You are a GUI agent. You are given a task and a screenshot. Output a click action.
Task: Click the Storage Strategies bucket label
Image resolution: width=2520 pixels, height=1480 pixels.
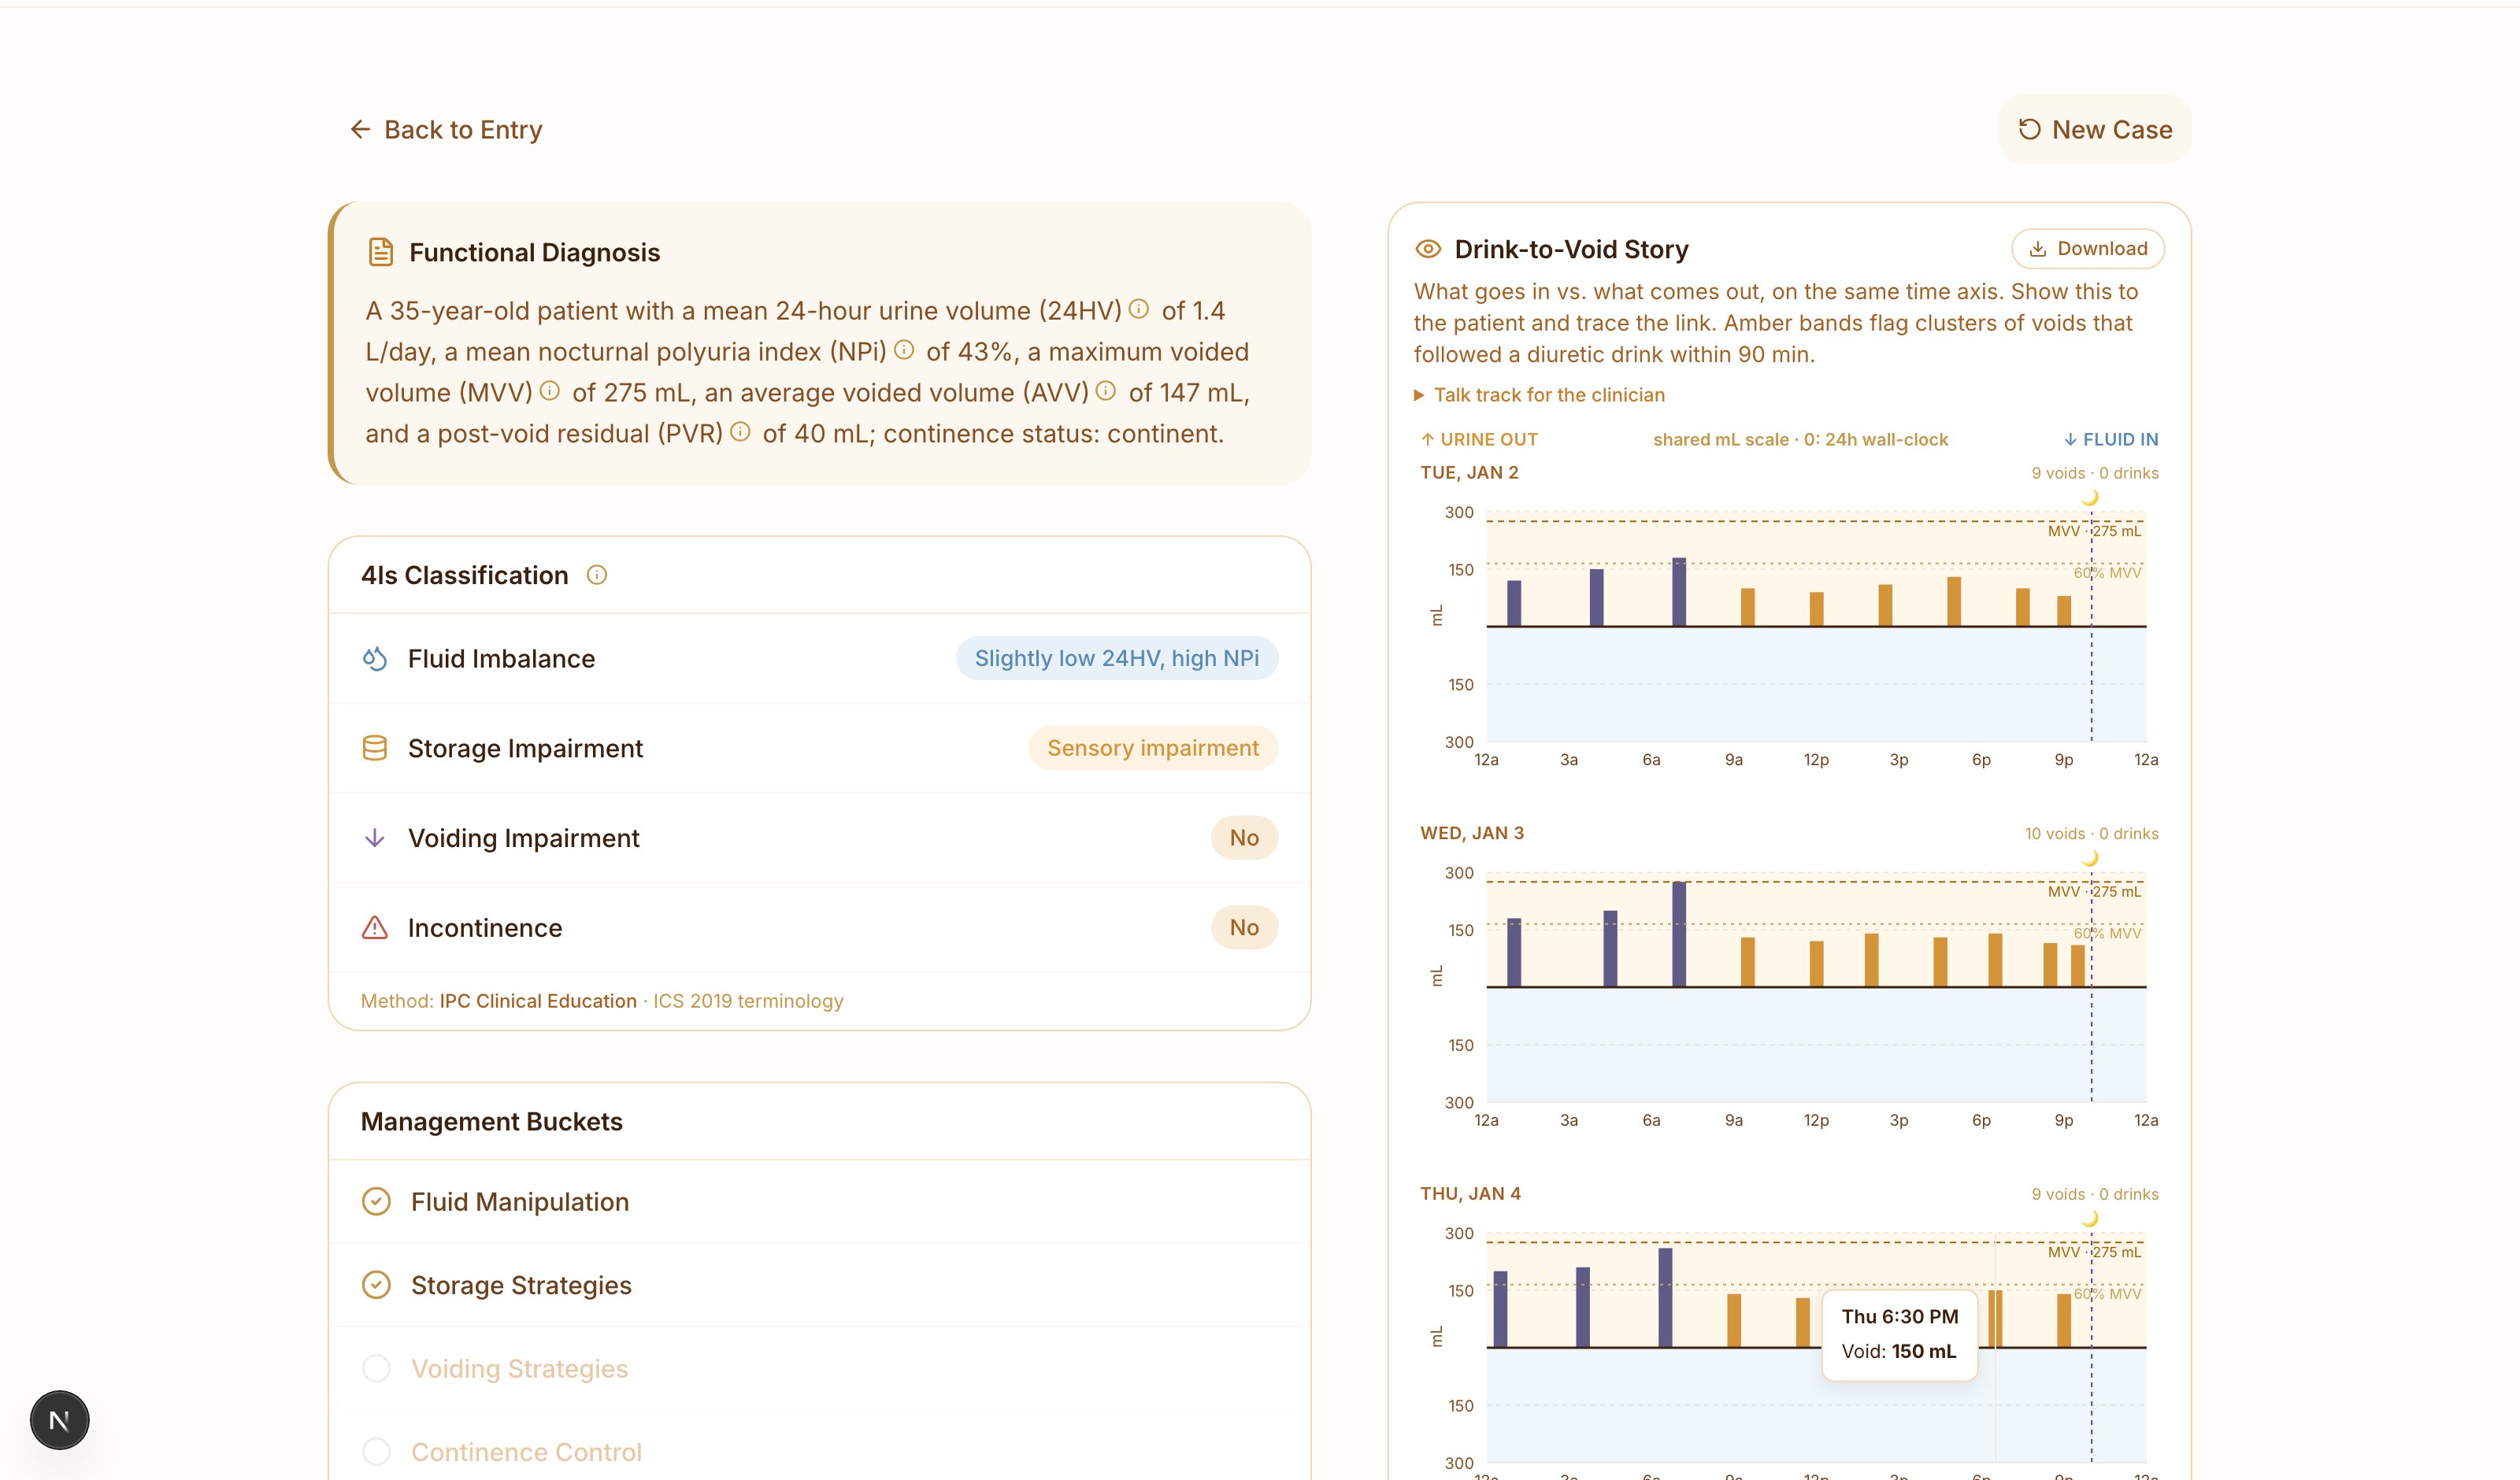tap(521, 1285)
